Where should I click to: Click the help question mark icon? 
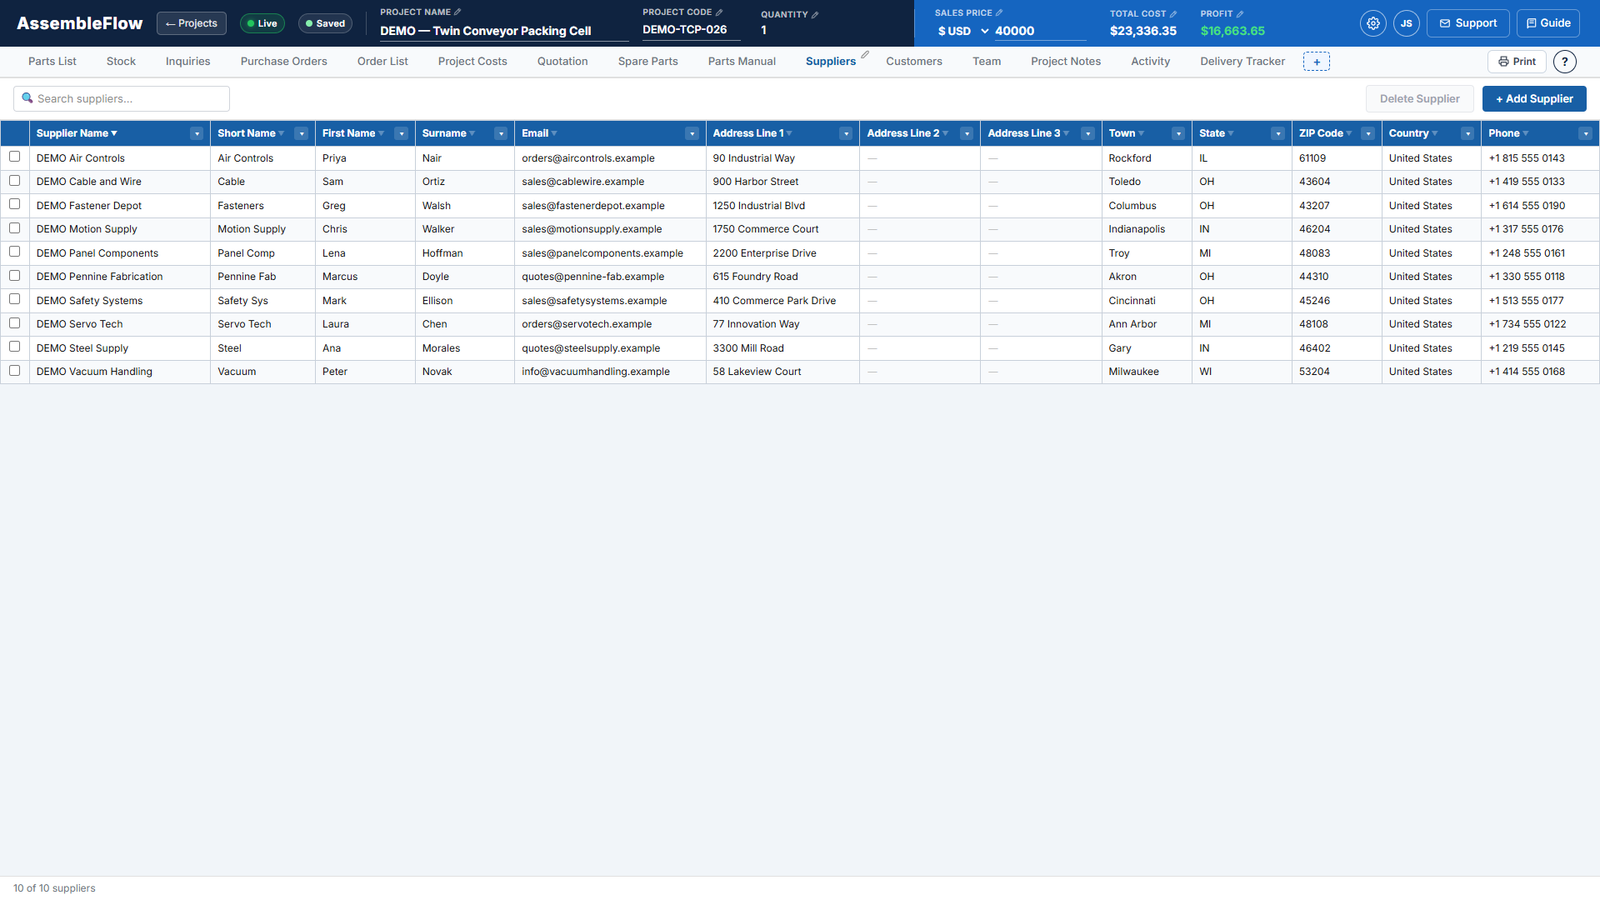1565,62
